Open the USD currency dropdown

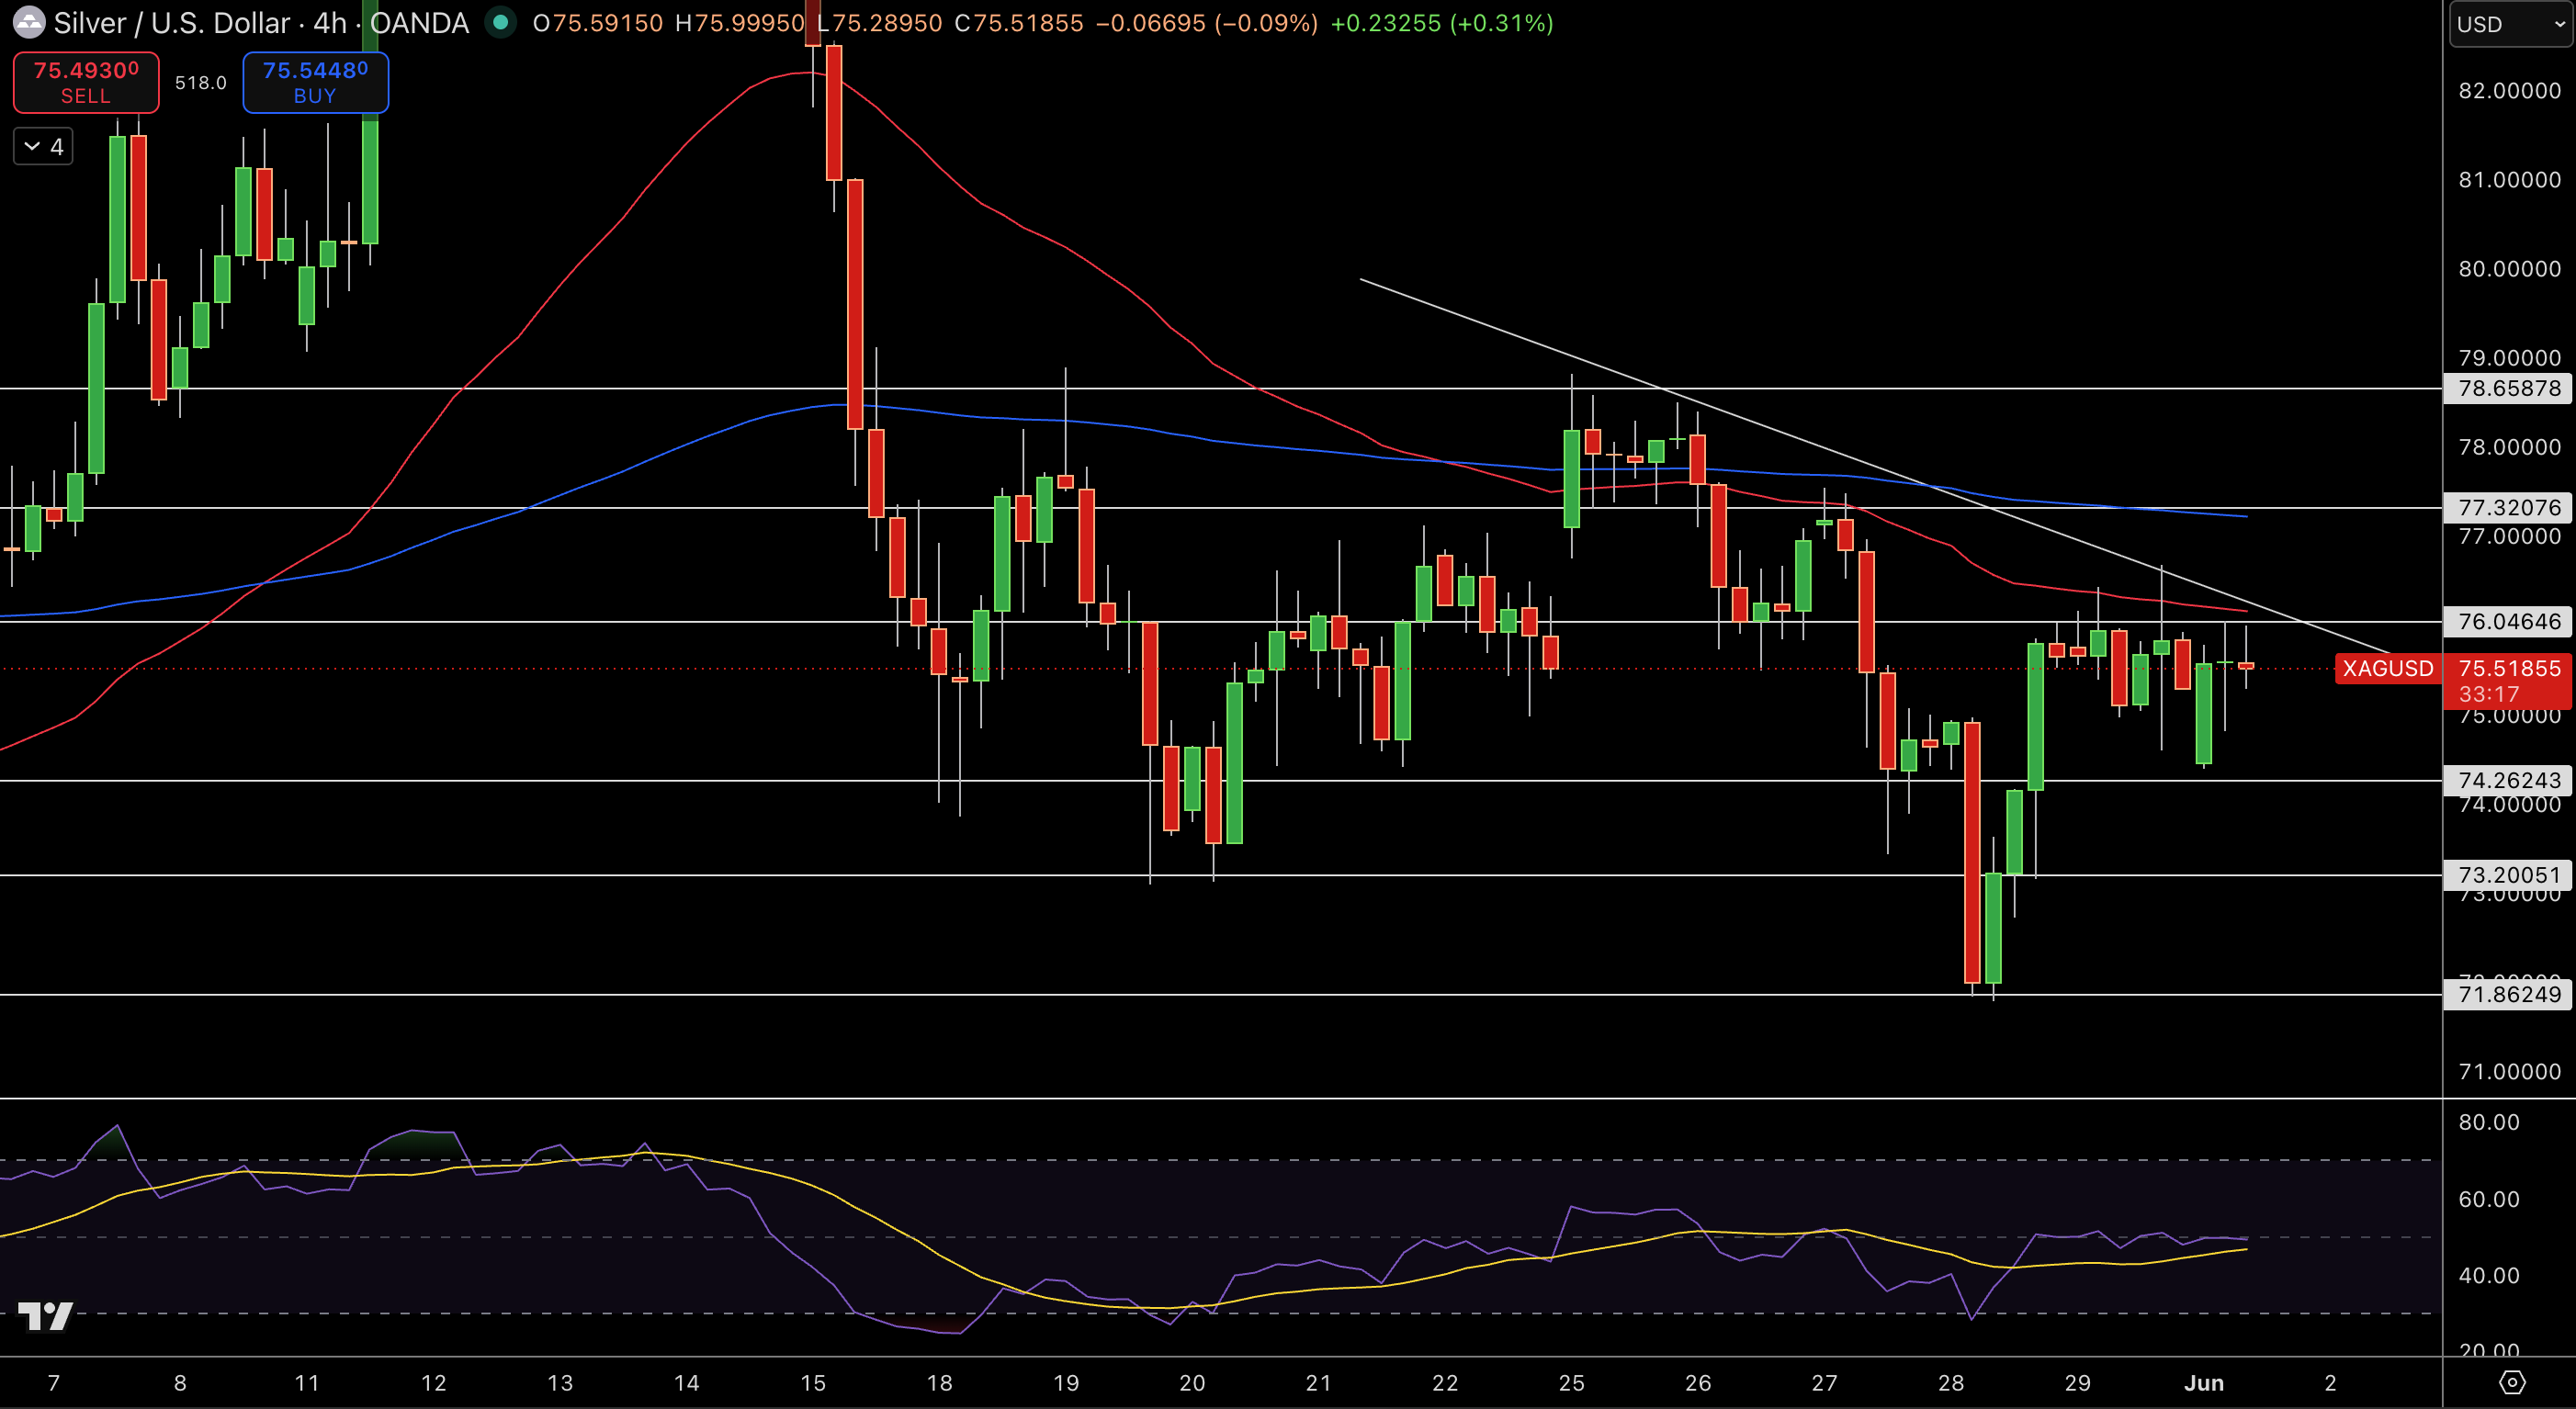point(2511,24)
